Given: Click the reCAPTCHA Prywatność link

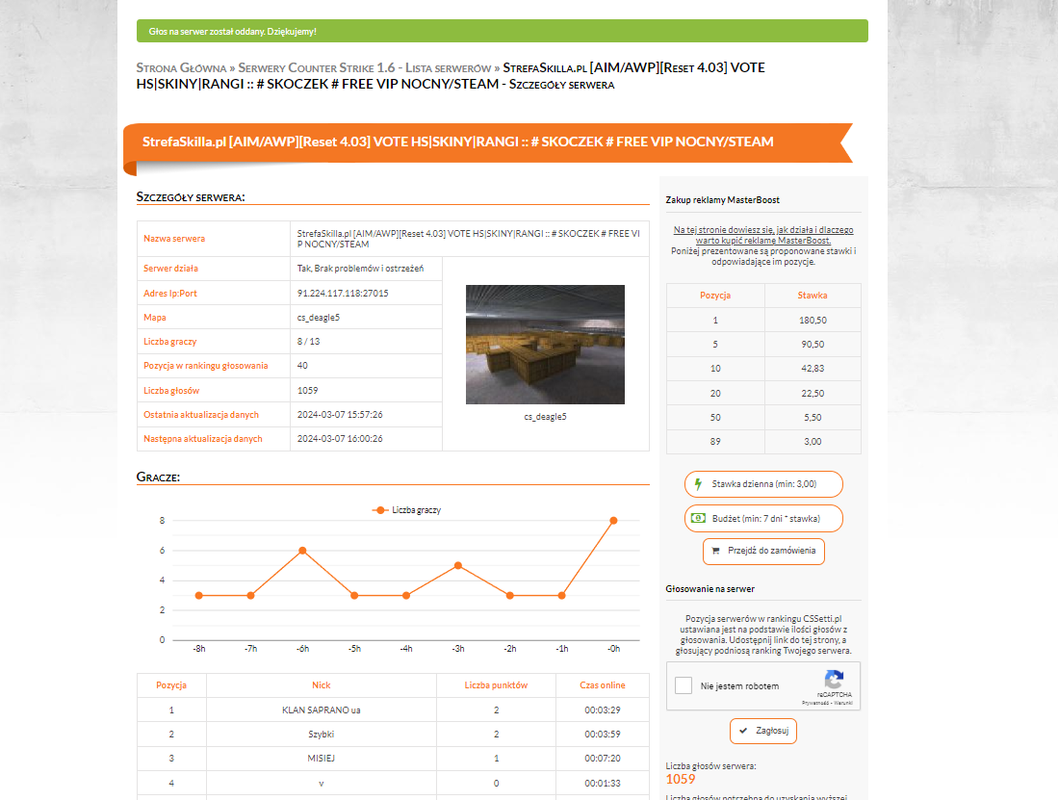Looking at the screenshot, I should tap(815, 703).
